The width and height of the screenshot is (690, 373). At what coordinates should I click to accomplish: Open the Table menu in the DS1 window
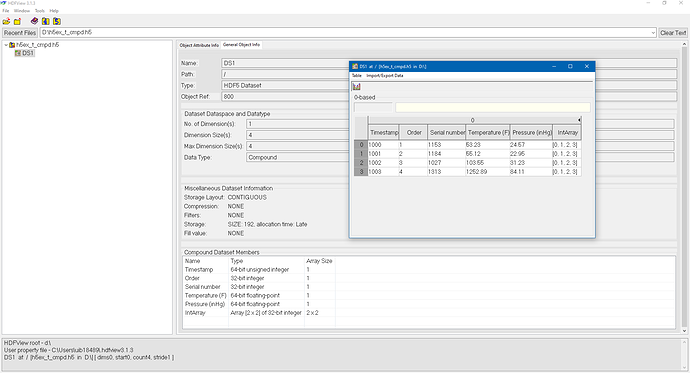click(356, 76)
